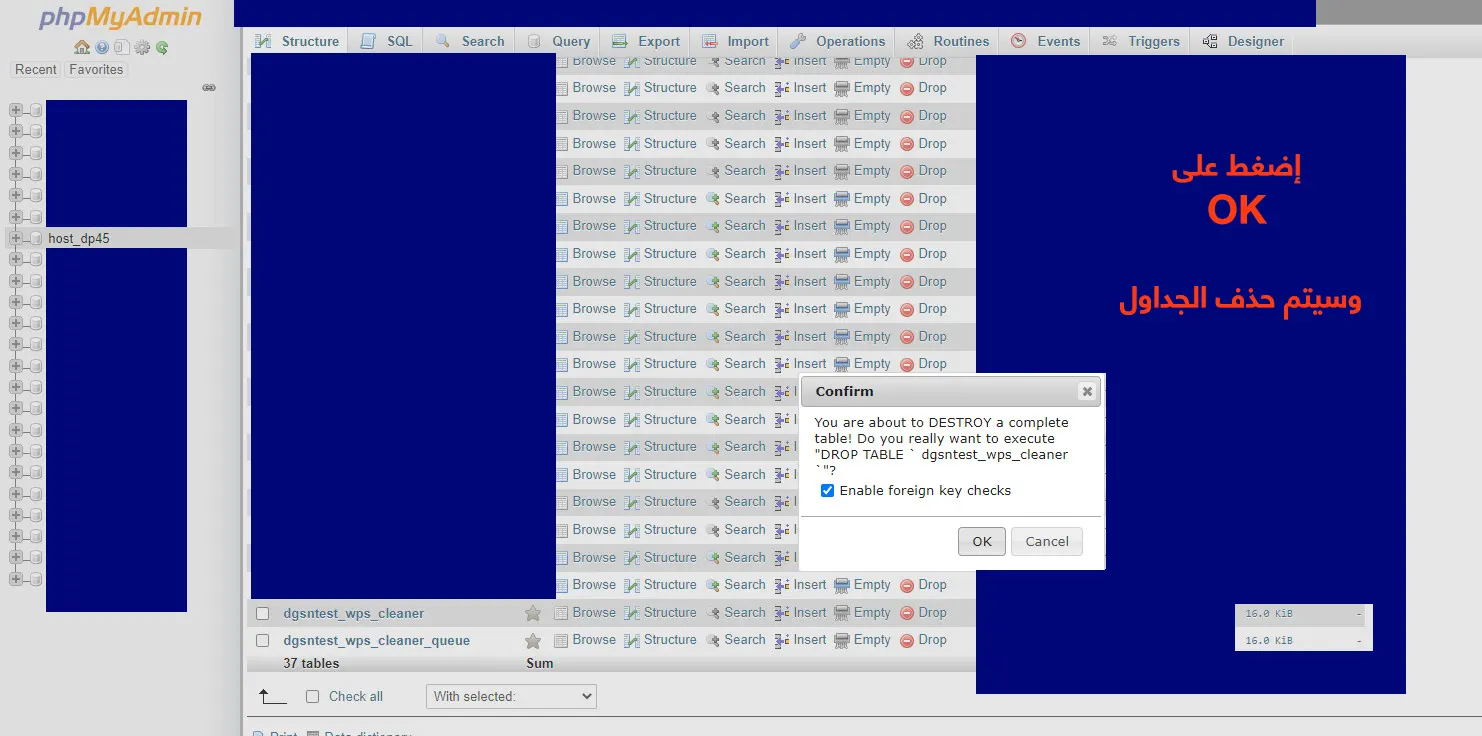
Task: Show Recent tables list
Action: [36, 70]
